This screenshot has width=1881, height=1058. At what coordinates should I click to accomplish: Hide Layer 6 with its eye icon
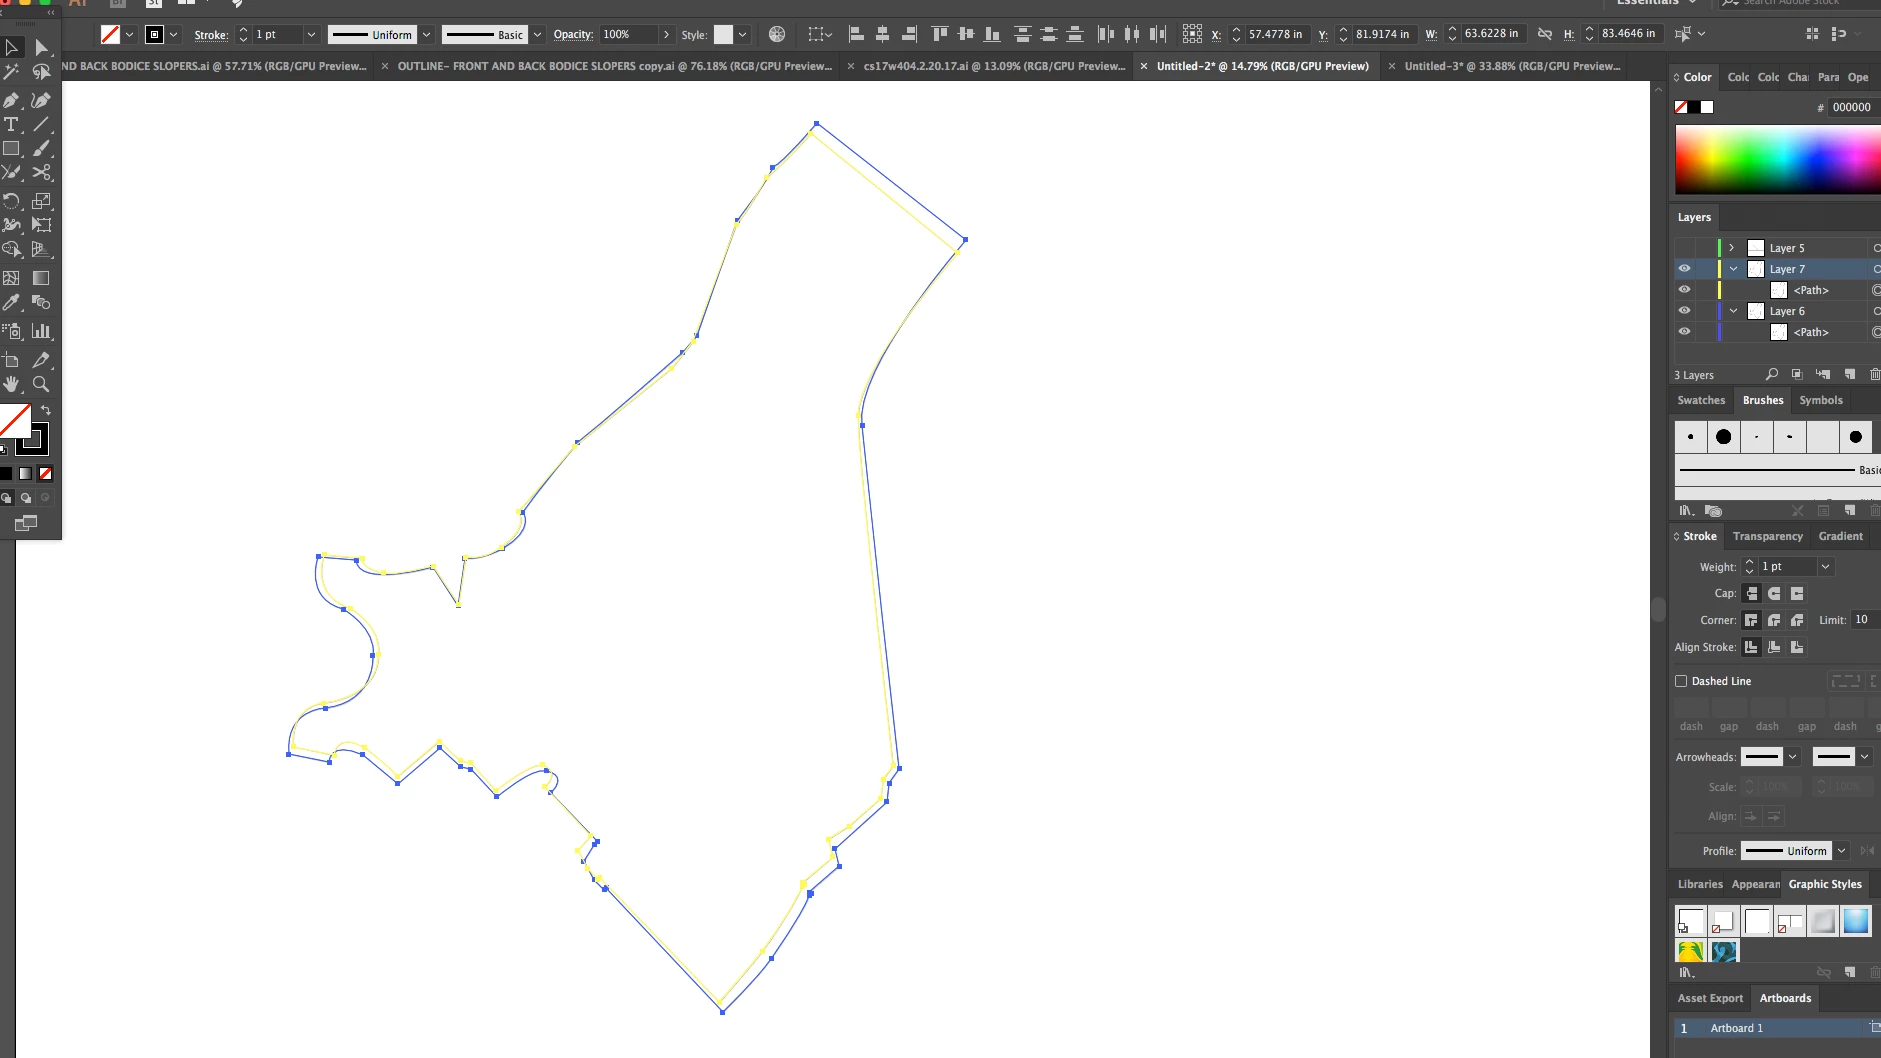(x=1685, y=311)
